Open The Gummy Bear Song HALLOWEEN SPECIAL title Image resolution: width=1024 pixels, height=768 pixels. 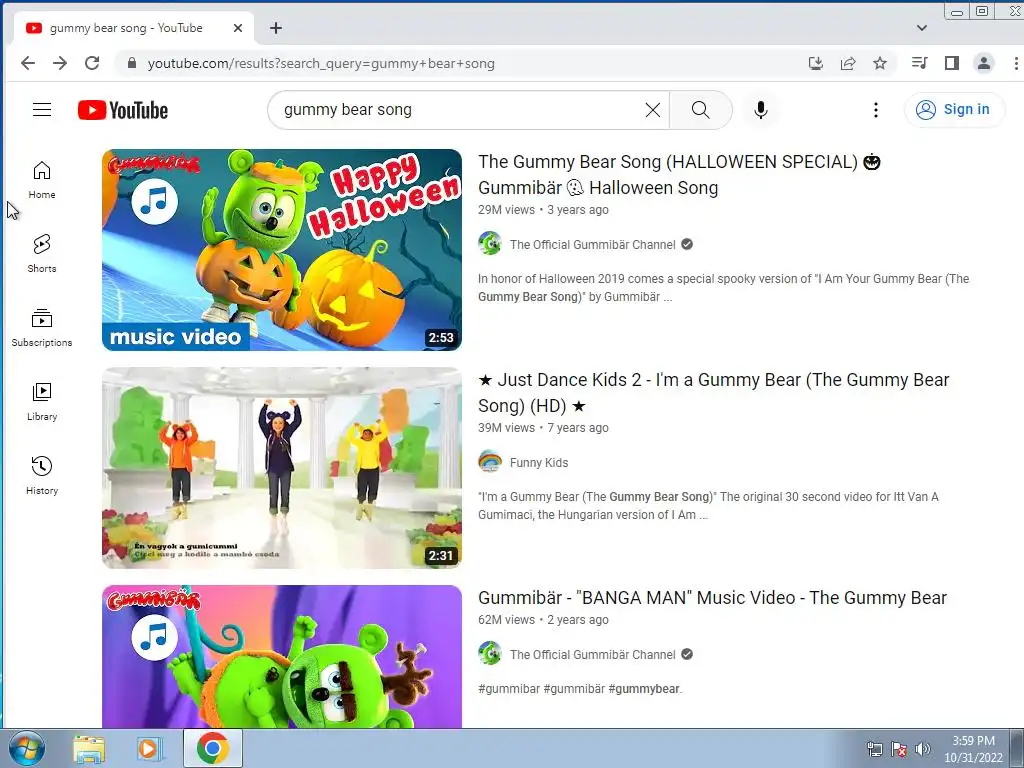tap(679, 174)
